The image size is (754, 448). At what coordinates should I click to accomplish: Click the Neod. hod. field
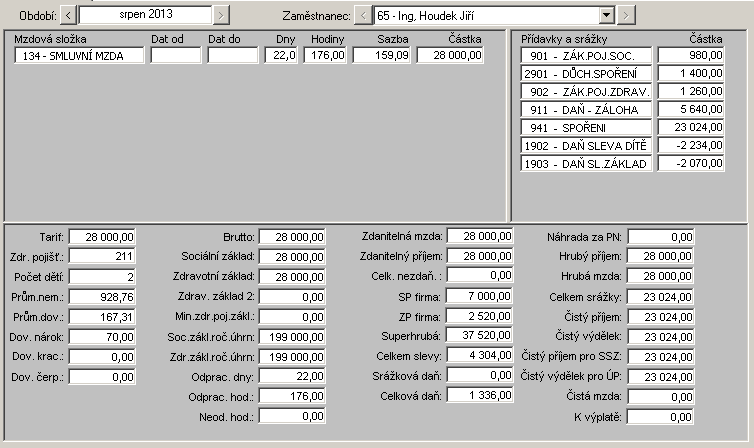292,416
